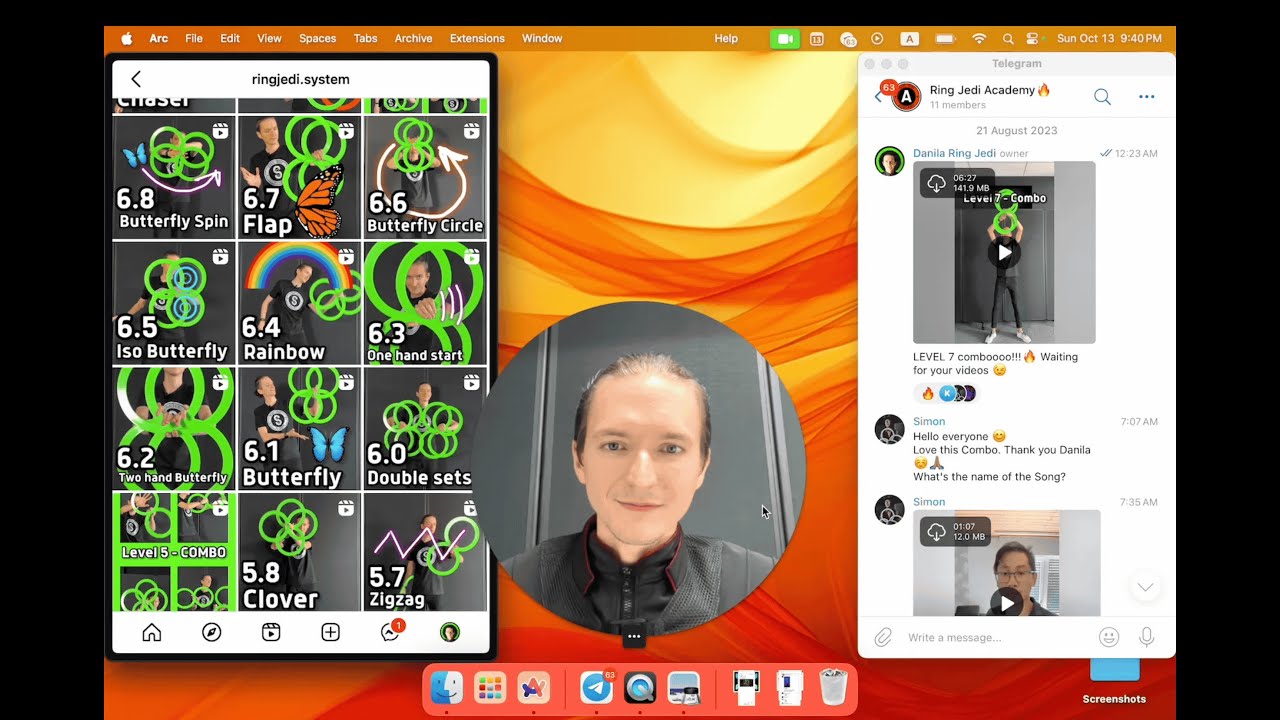Go back to Telegram chat list
The height and width of the screenshot is (720, 1280).
pyautogui.click(x=878, y=97)
